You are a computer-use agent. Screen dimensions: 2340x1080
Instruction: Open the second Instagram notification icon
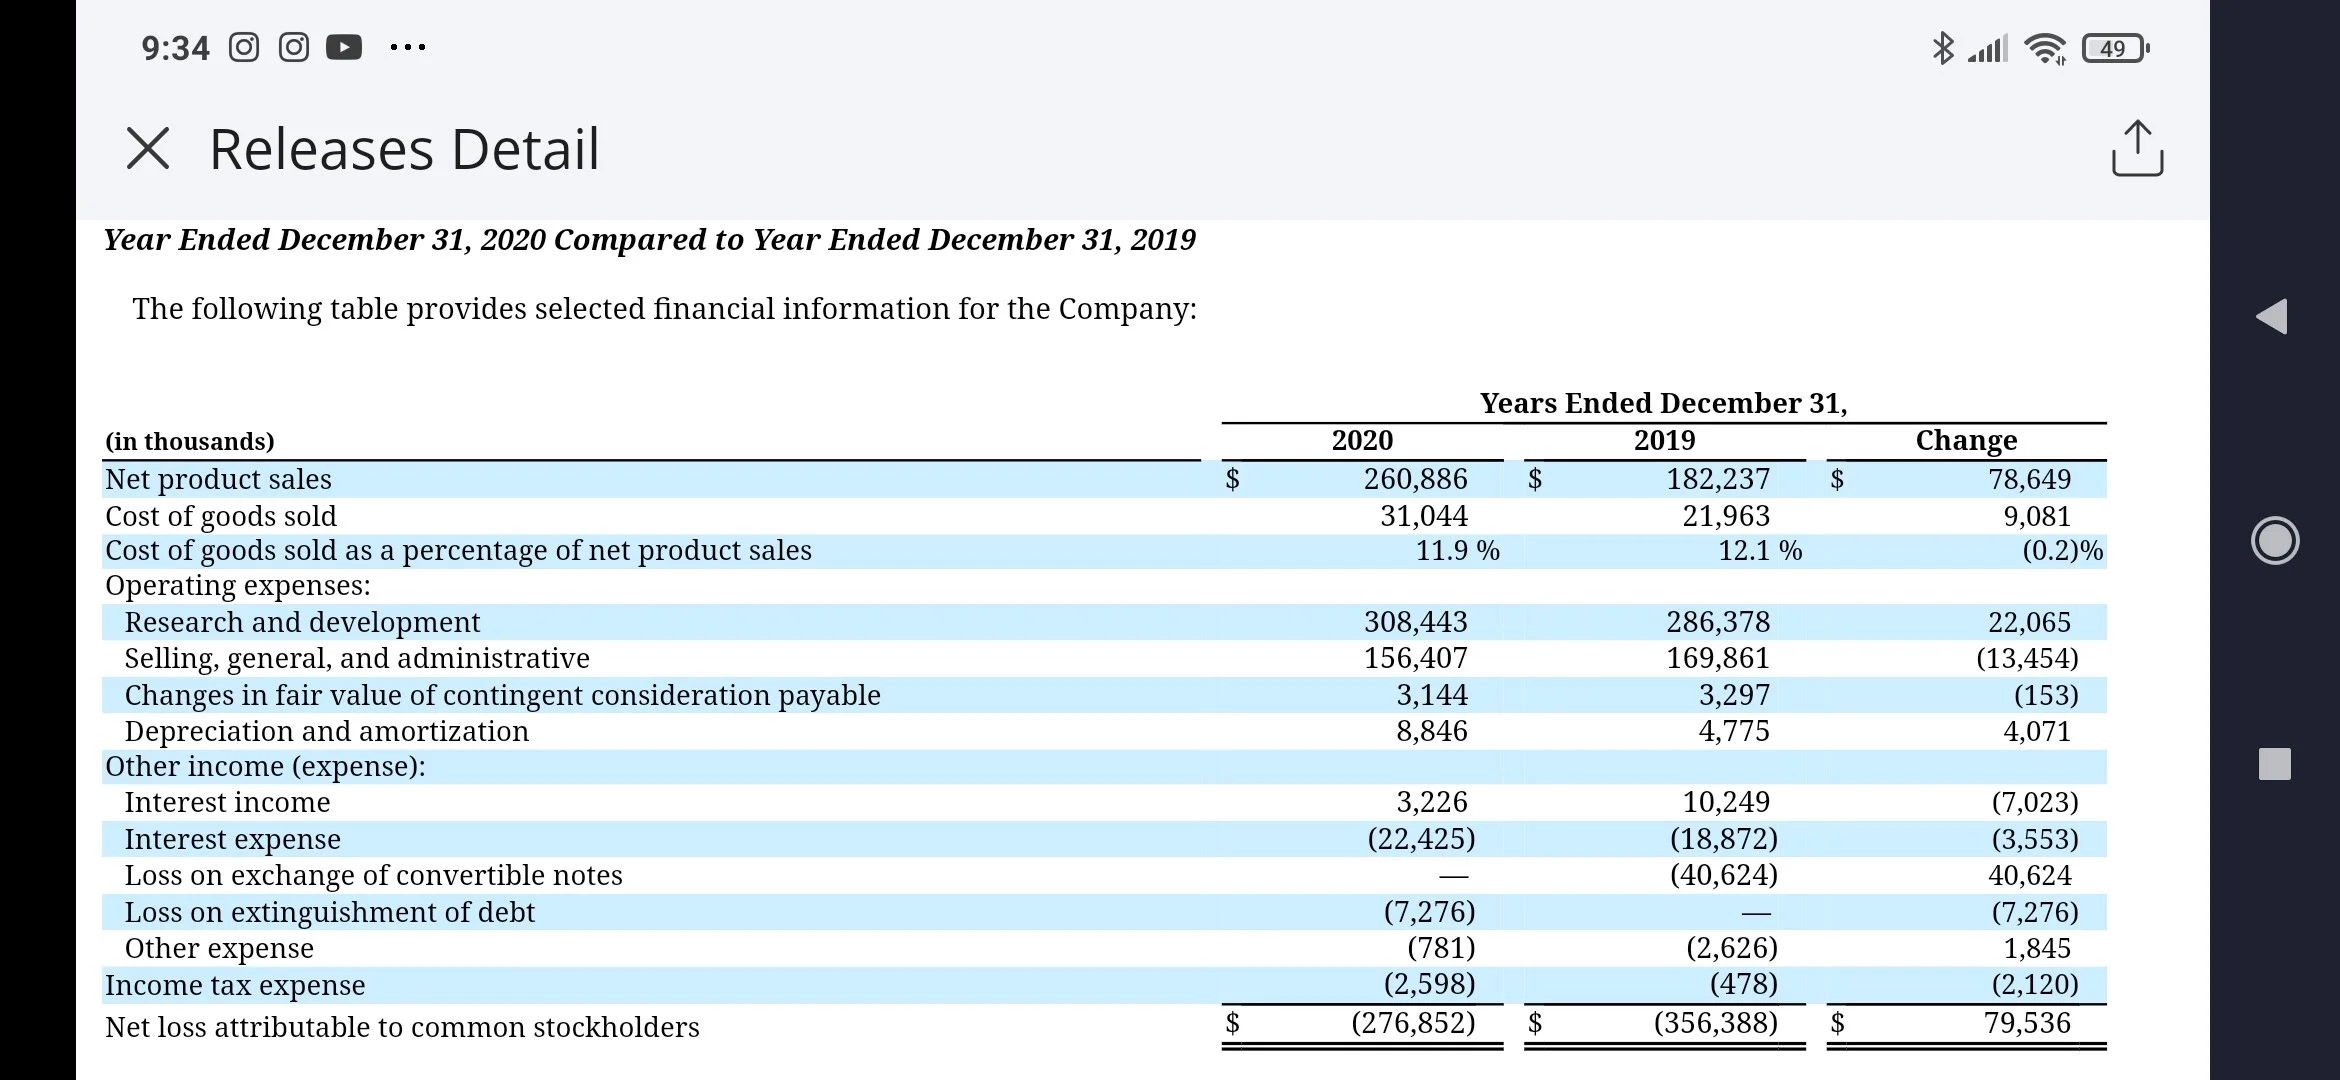(294, 47)
